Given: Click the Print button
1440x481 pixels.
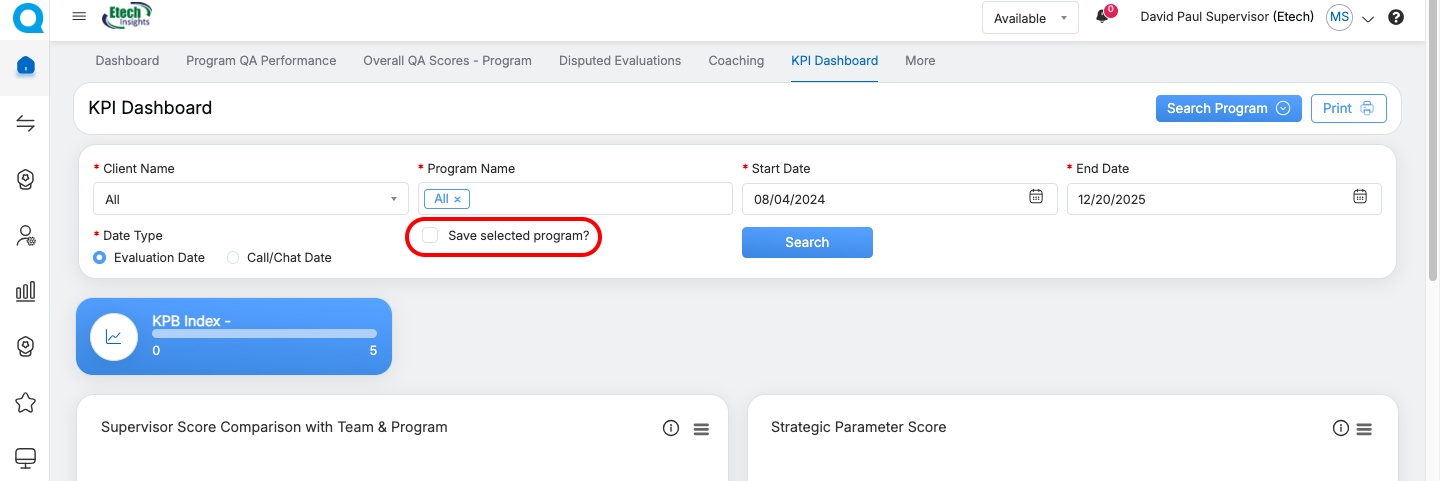Looking at the screenshot, I should 1348,108.
